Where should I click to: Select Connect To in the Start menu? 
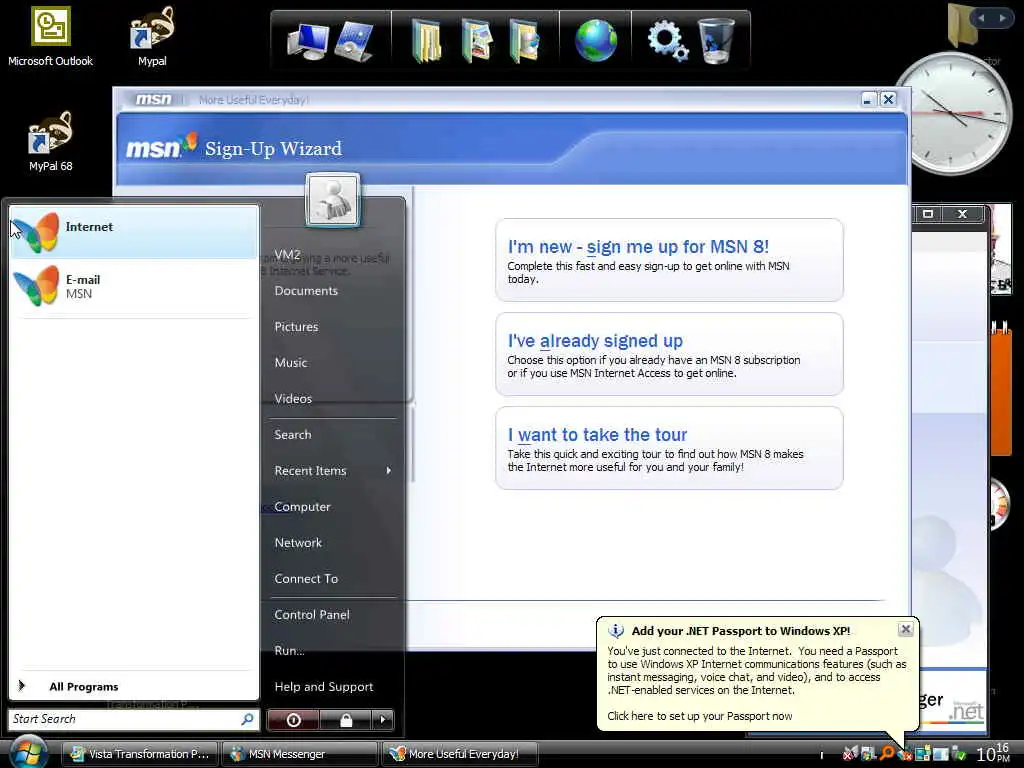306,579
